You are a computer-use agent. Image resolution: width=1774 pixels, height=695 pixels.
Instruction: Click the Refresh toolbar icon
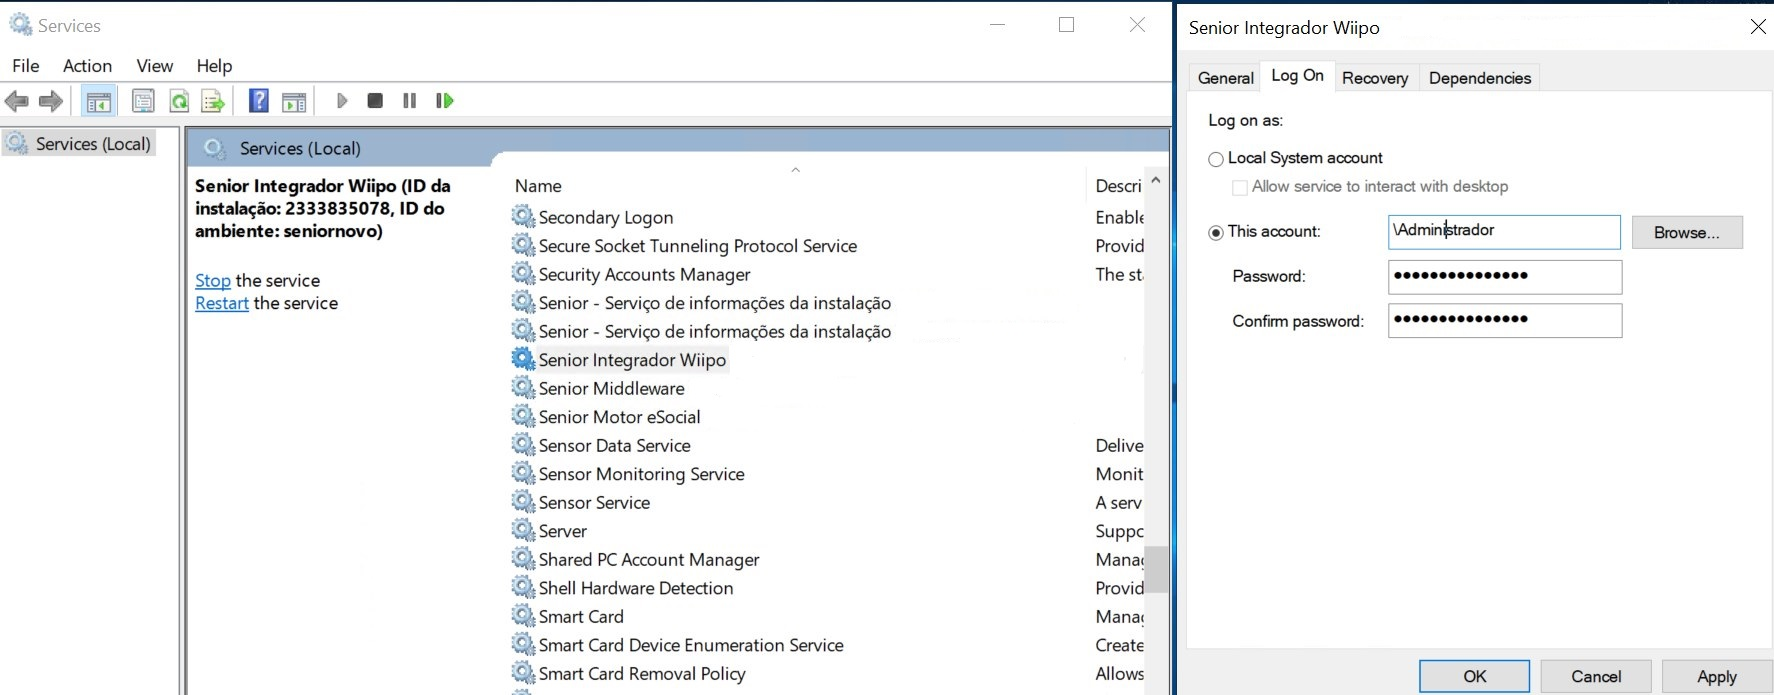tap(179, 101)
